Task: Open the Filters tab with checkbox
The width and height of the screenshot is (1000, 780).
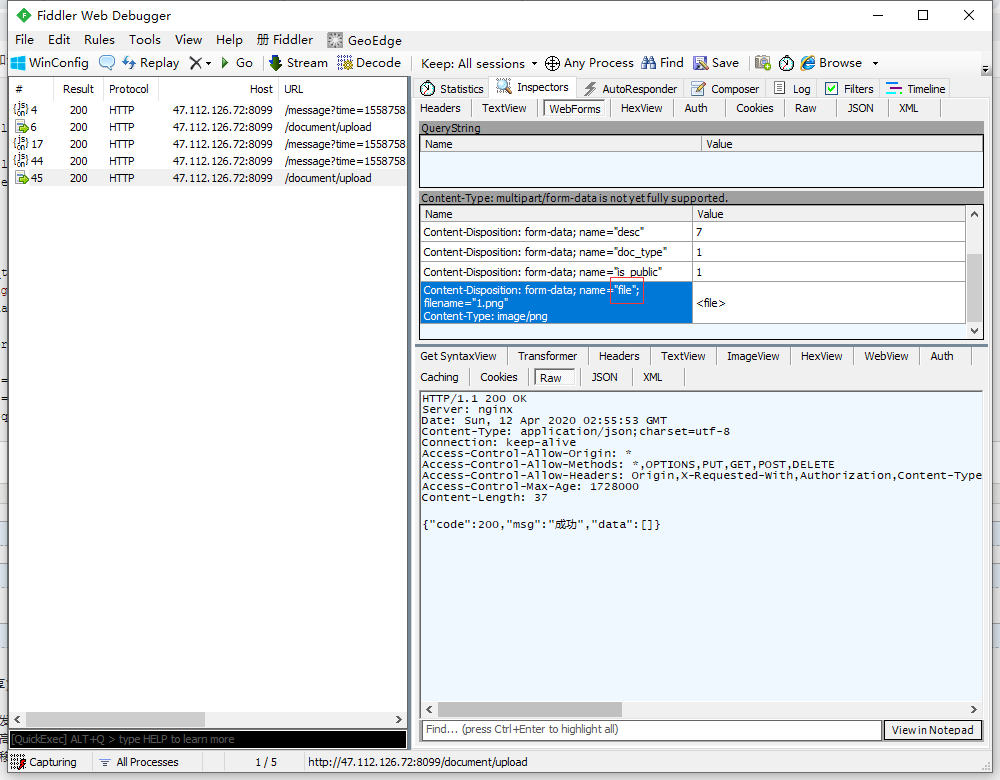Action: [848, 89]
